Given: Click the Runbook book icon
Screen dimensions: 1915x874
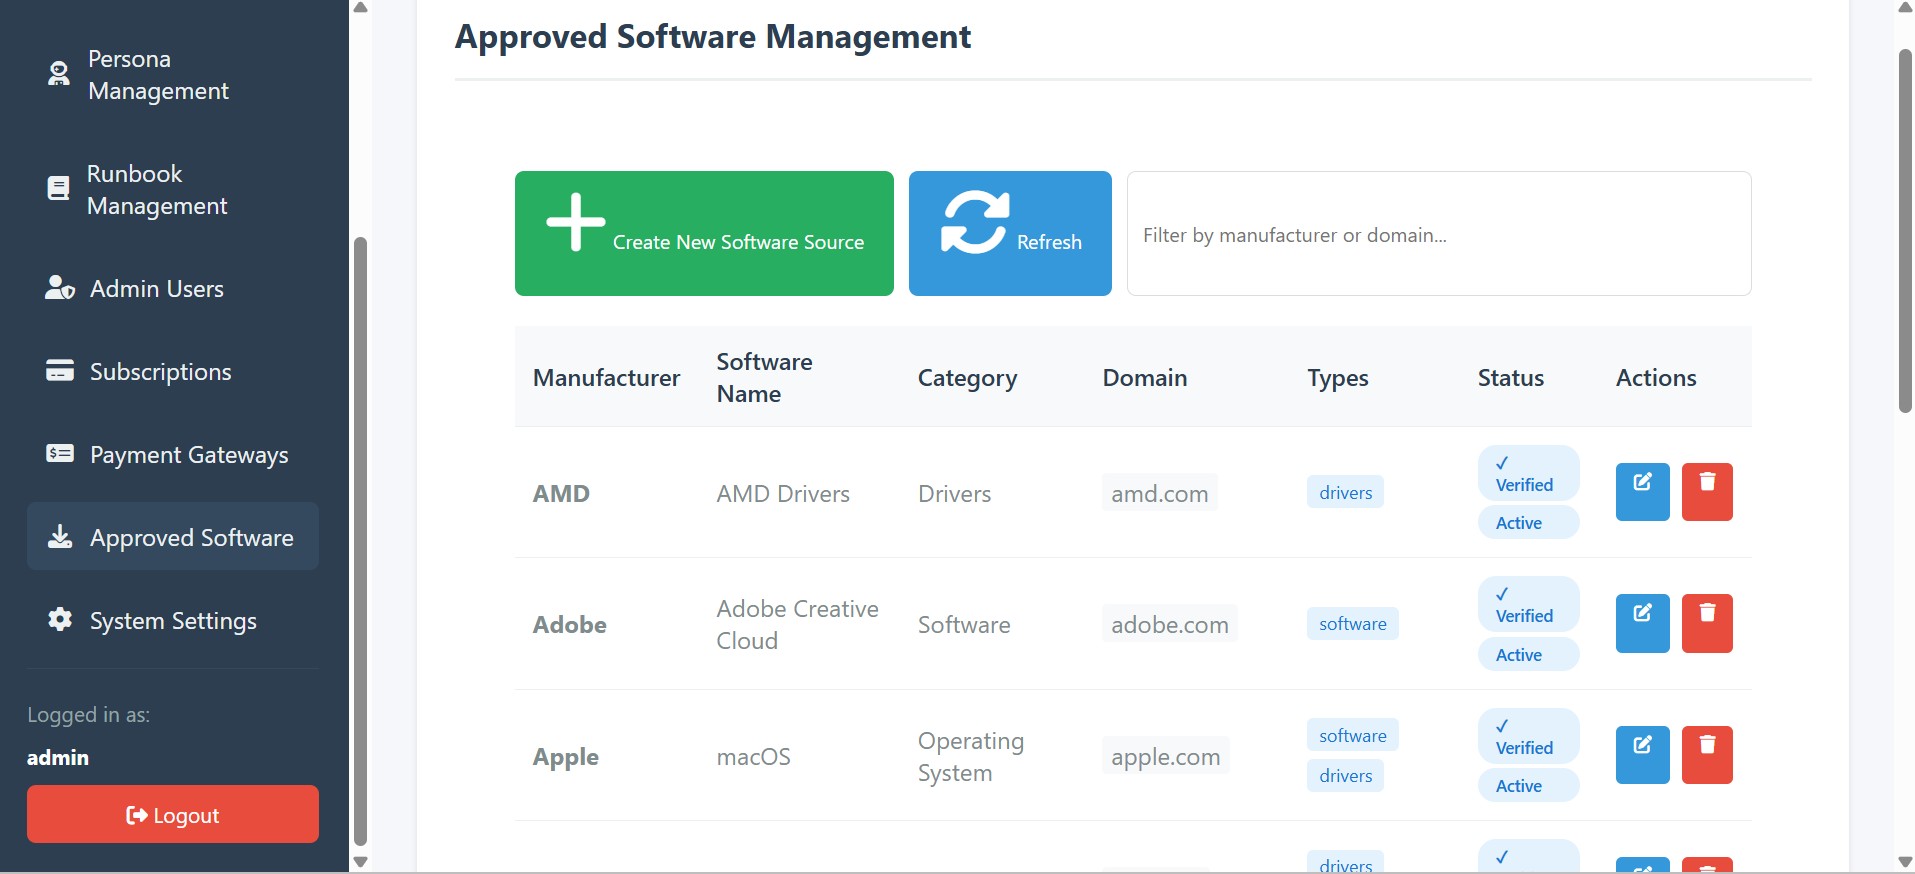Looking at the screenshot, I should pos(59,188).
